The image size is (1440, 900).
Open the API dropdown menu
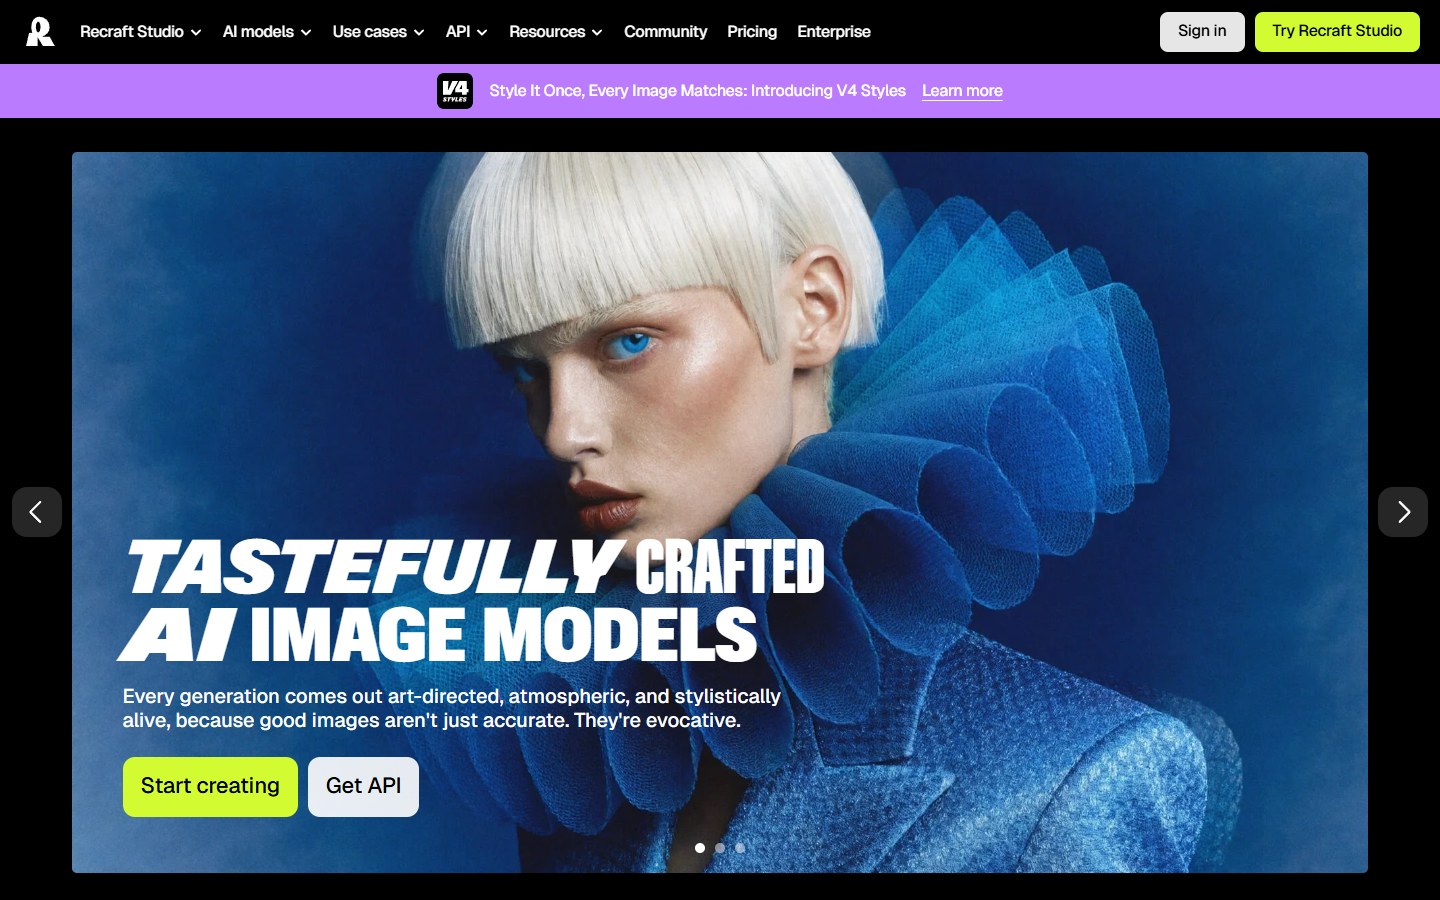coord(467,32)
